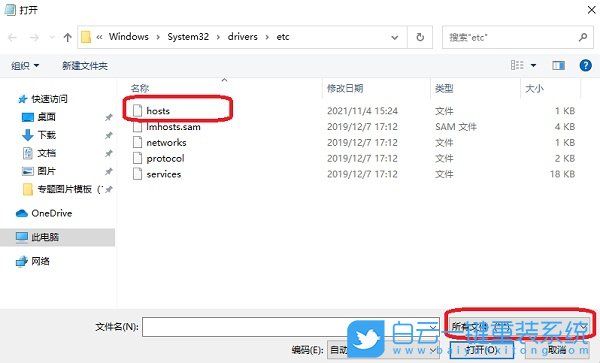Close the 打开 dialog window
Viewport: 600px width, 363px height.
tap(592, 10)
